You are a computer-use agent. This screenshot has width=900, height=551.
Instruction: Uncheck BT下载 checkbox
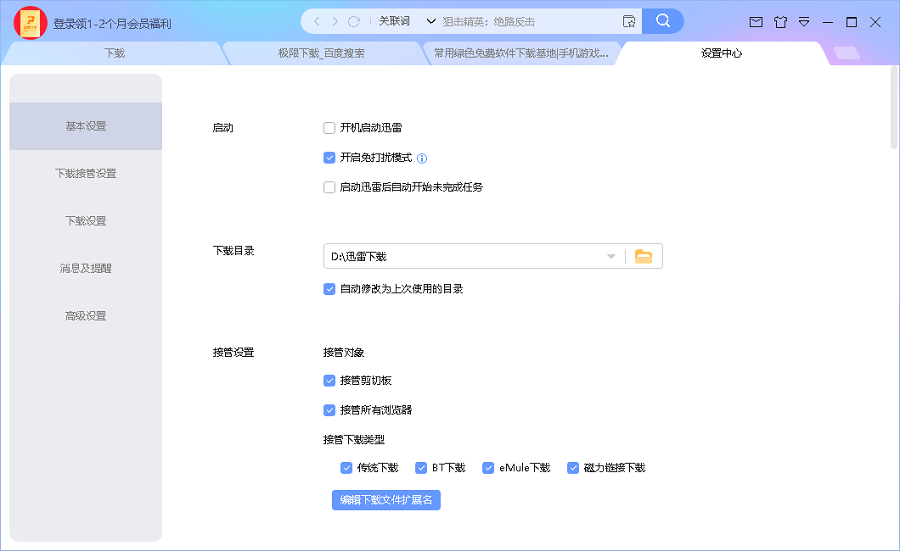[421, 468]
